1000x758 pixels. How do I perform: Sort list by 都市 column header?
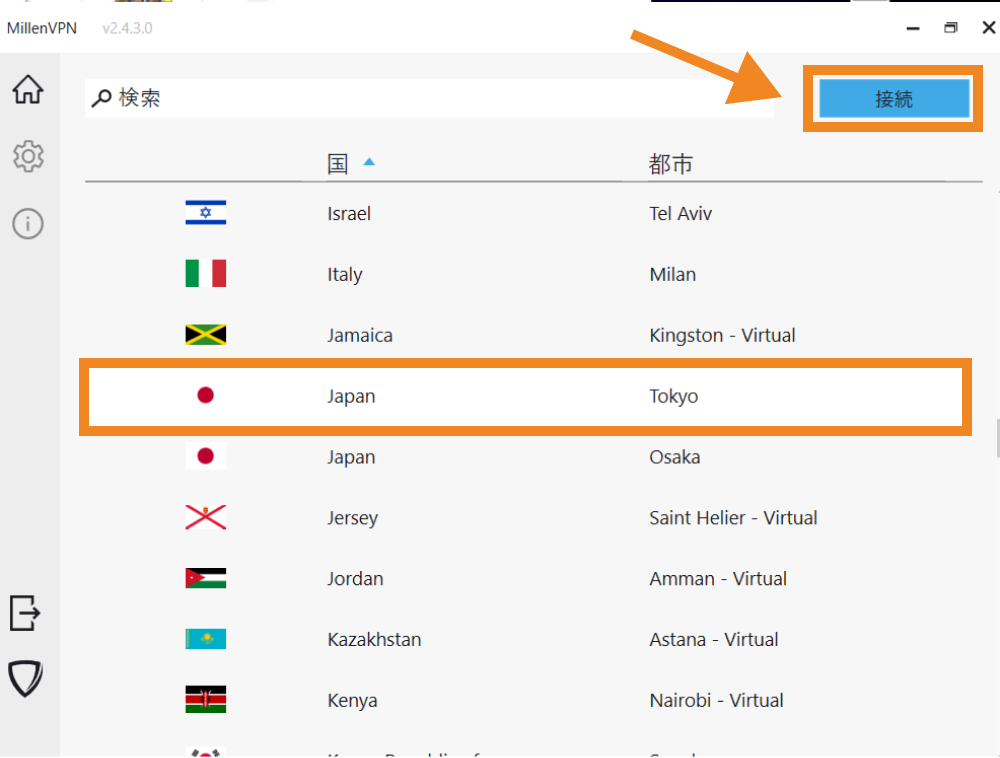pos(670,163)
